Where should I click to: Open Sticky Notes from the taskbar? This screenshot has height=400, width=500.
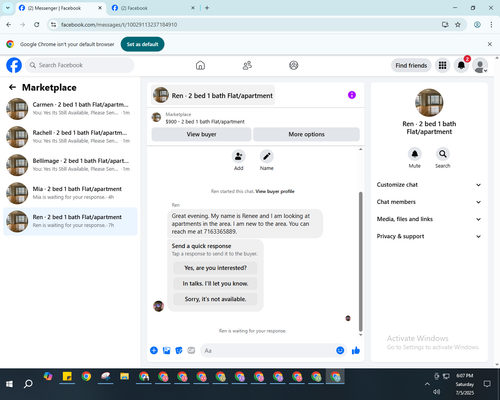67,377
